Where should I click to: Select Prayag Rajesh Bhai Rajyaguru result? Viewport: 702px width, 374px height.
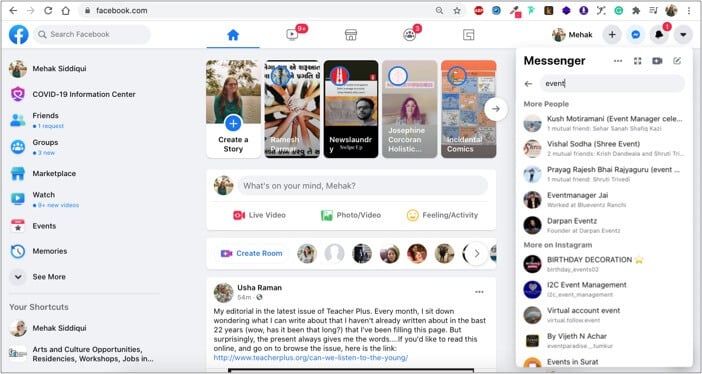coord(604,174)
